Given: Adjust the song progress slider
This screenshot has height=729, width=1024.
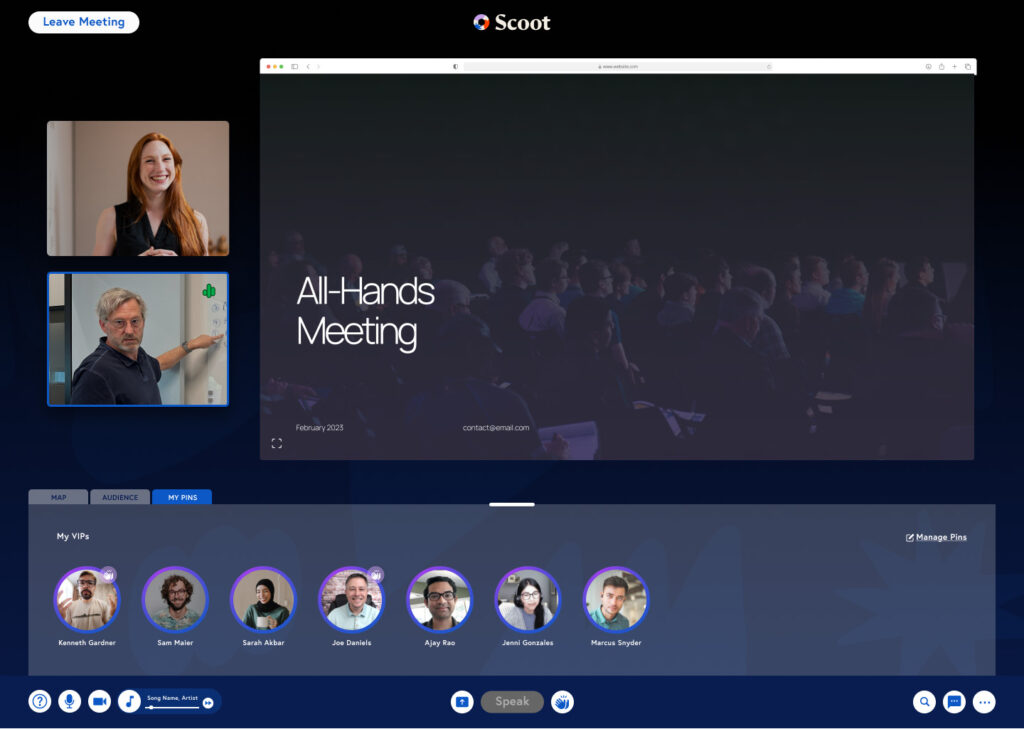Looking at the screenshot, I should [173, 708].
